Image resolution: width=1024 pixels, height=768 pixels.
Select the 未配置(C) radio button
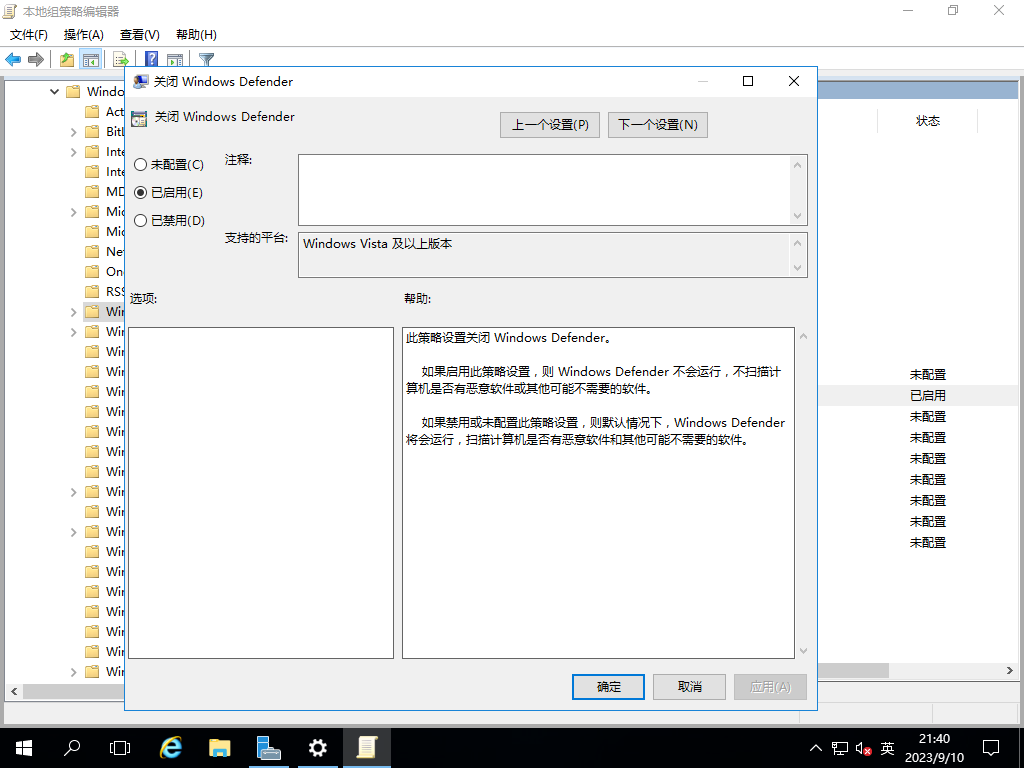(x=140, y=165)
